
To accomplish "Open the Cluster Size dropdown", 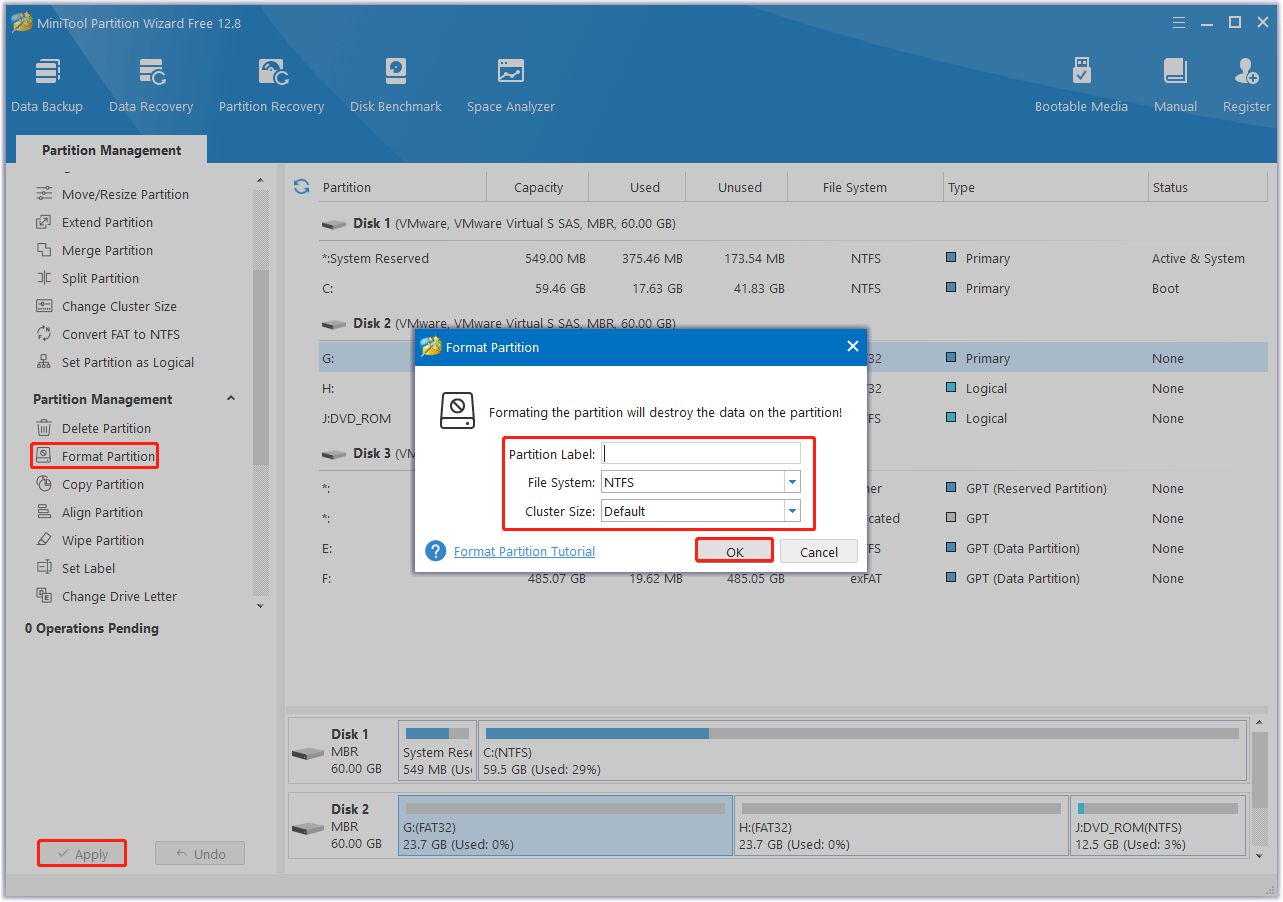I will pos(790,510).
